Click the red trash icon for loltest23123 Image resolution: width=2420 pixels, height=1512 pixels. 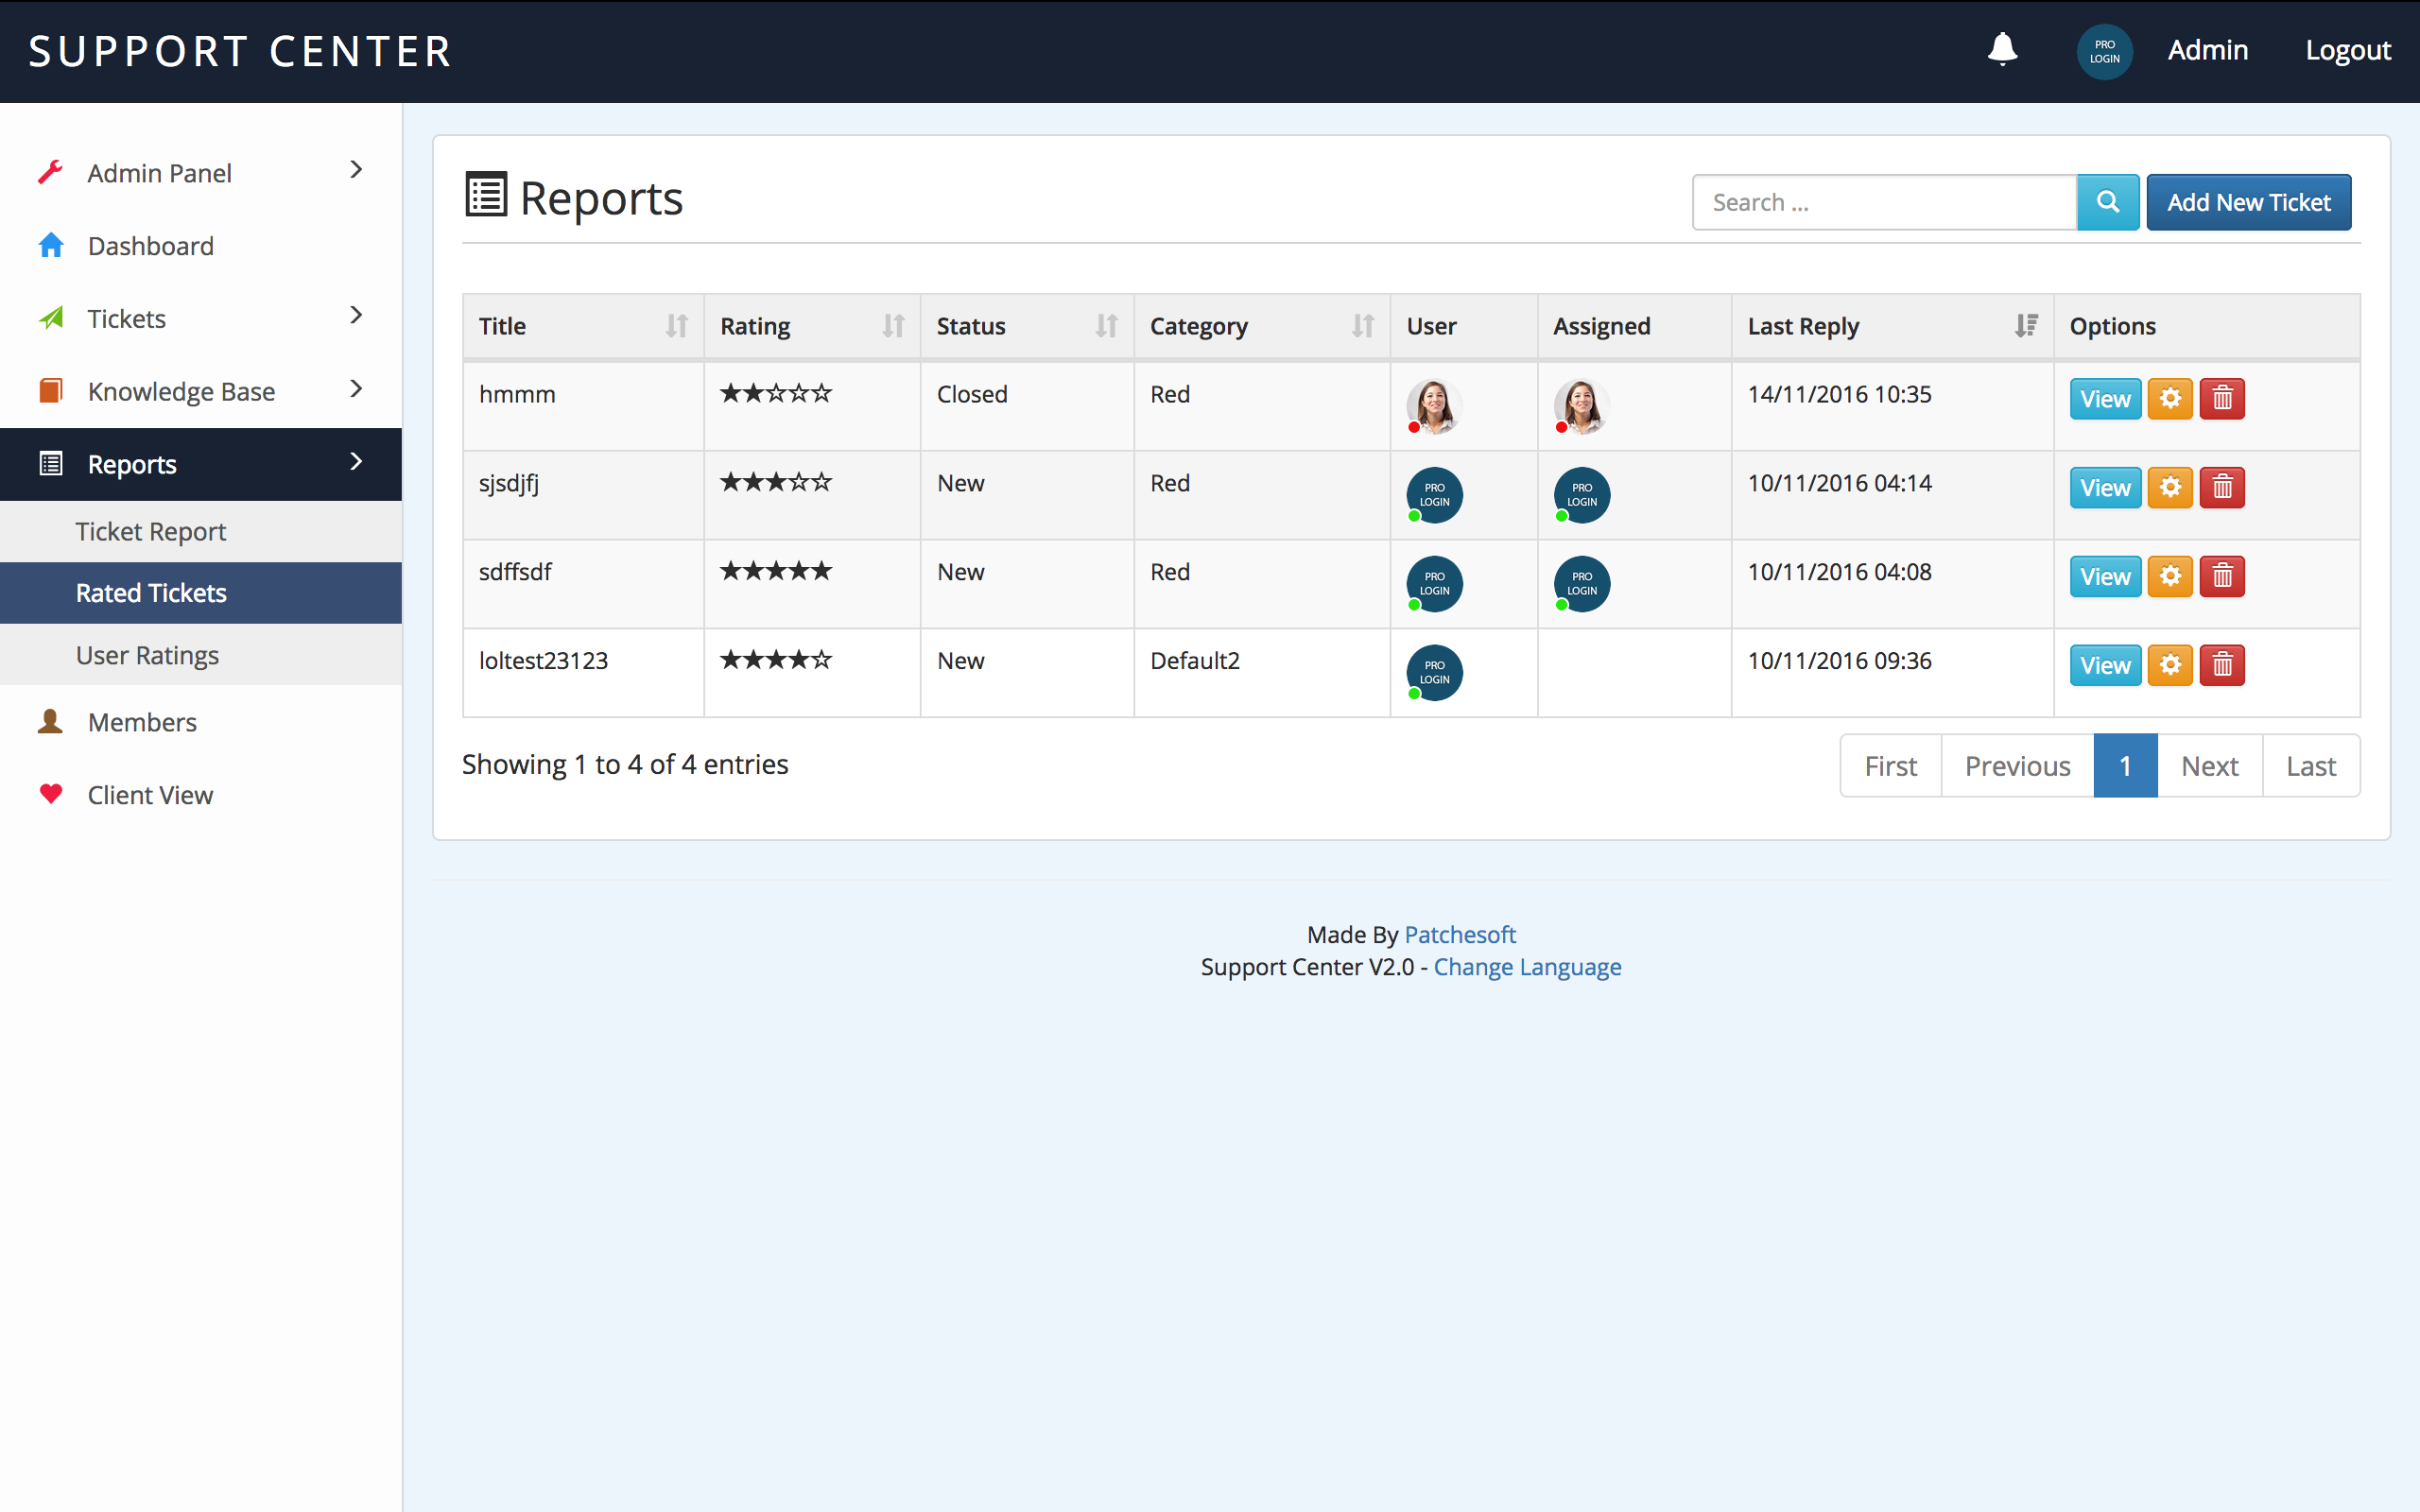click(x=2222, y=665)
